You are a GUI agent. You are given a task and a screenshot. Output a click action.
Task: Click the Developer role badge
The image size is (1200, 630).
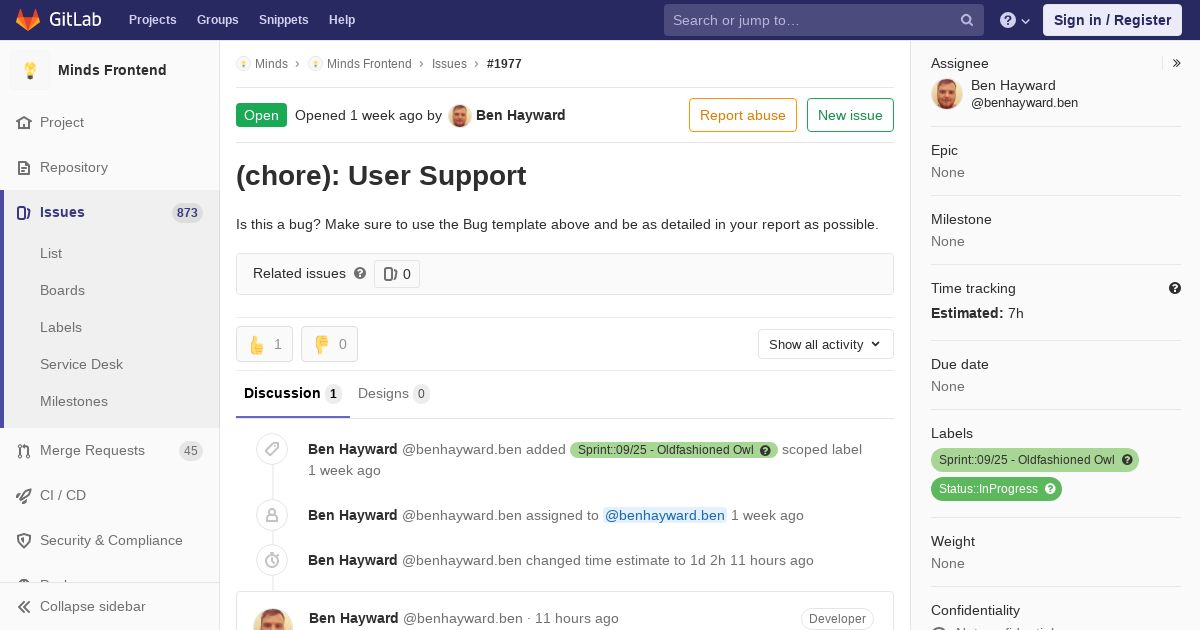pyautogui.click(x=837, y=619)
